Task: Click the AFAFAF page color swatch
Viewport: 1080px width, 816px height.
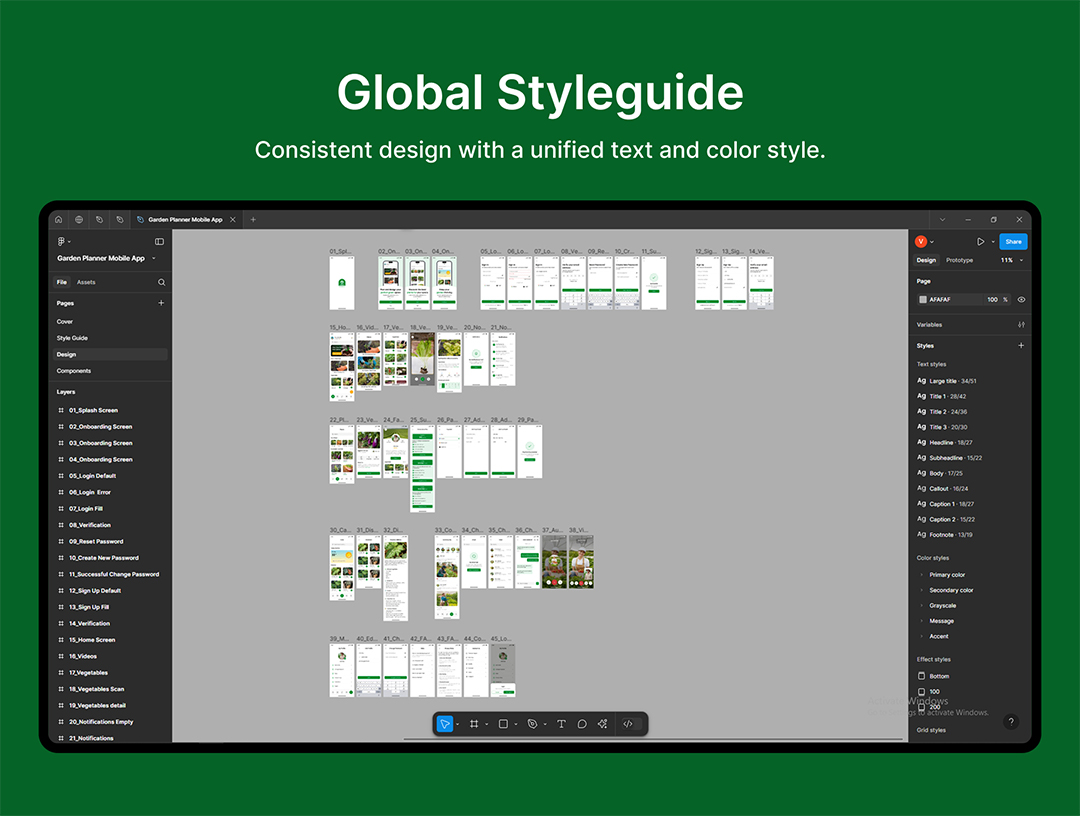Action: [x=922, y=300]
